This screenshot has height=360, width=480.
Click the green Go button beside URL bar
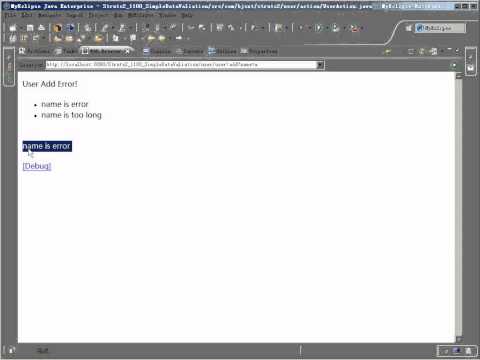coord(453,65)
